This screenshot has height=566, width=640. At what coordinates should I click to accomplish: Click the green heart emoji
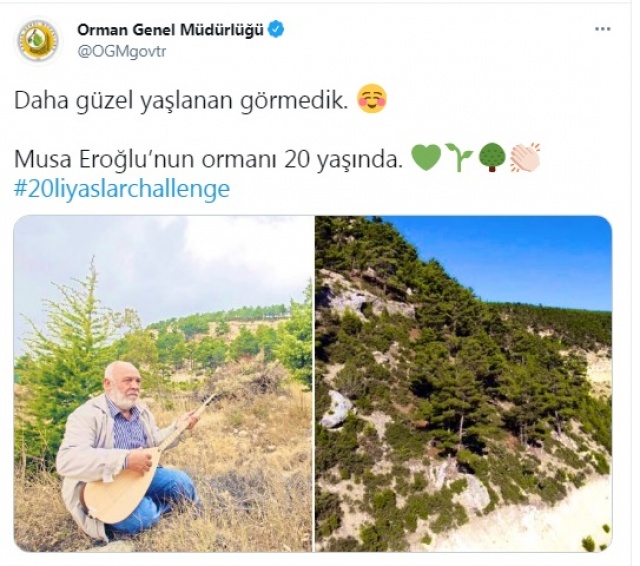[426, 158]
